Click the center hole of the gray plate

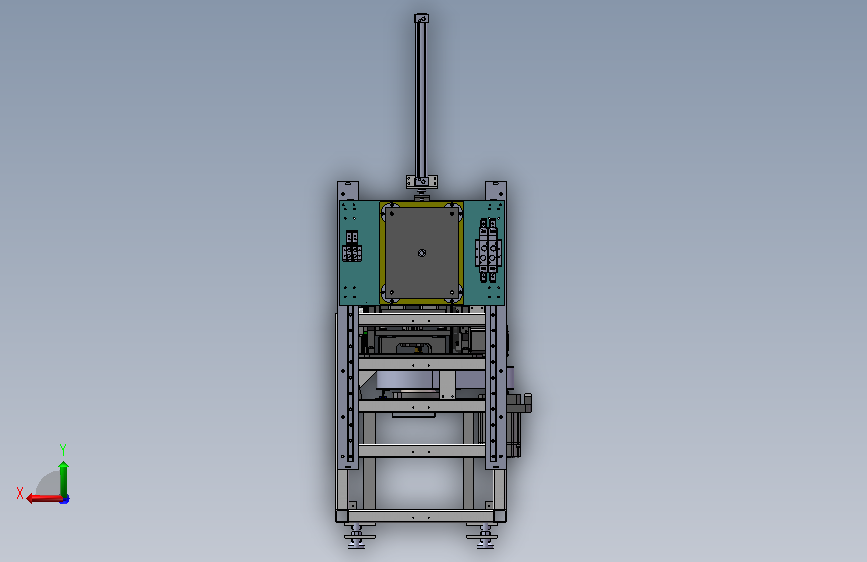422,253
